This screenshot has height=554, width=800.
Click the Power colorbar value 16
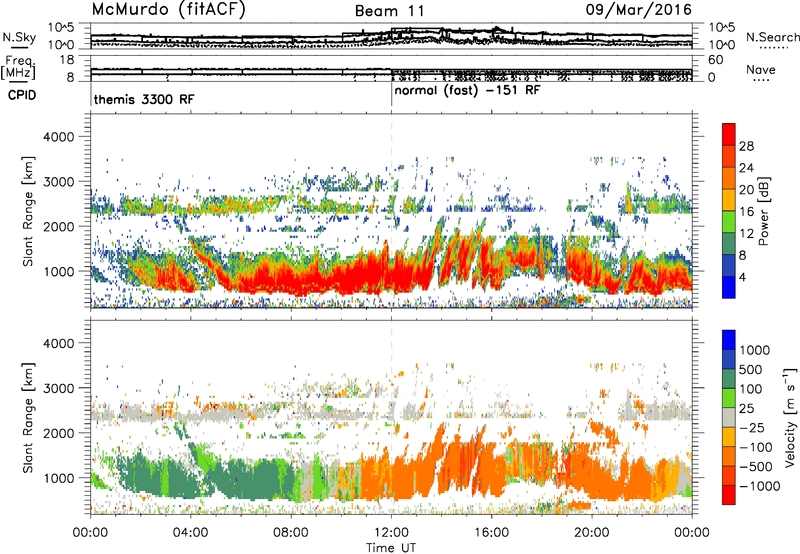(746, 212)
